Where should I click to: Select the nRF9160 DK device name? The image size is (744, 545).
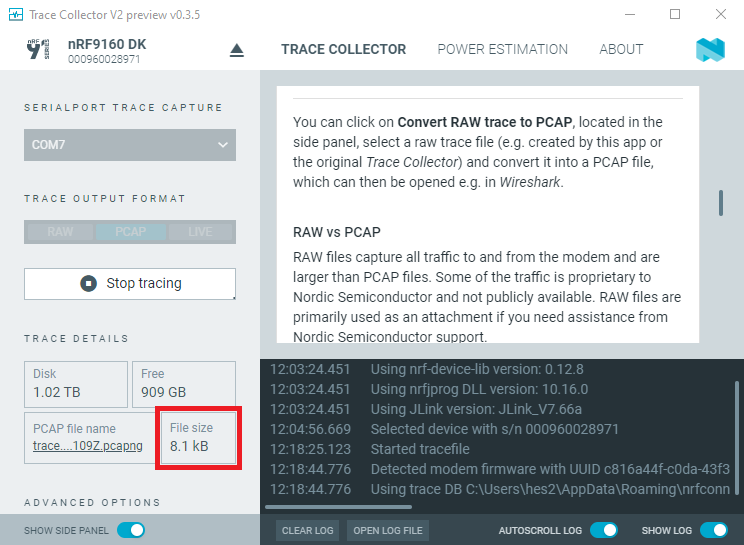click(107, 44)
